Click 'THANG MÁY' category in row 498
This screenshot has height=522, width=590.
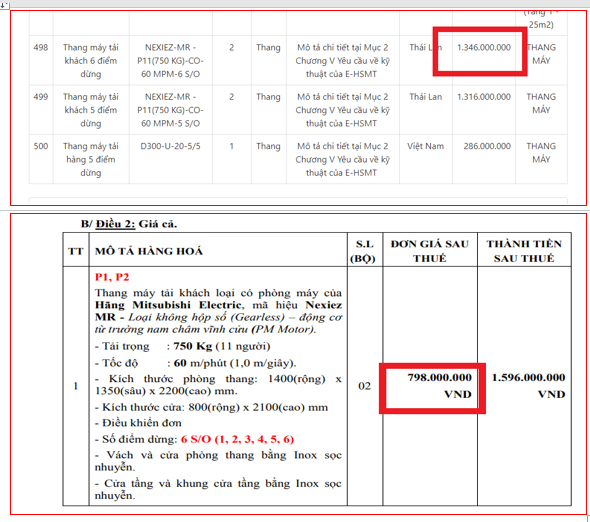click(x=541, y=54)
